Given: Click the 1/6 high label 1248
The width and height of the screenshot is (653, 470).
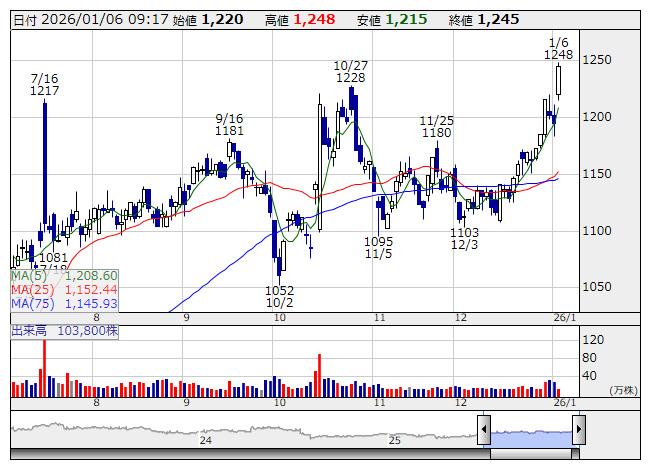Looking at the screenshot, I should pyautogui.click(x=558, y=54).
